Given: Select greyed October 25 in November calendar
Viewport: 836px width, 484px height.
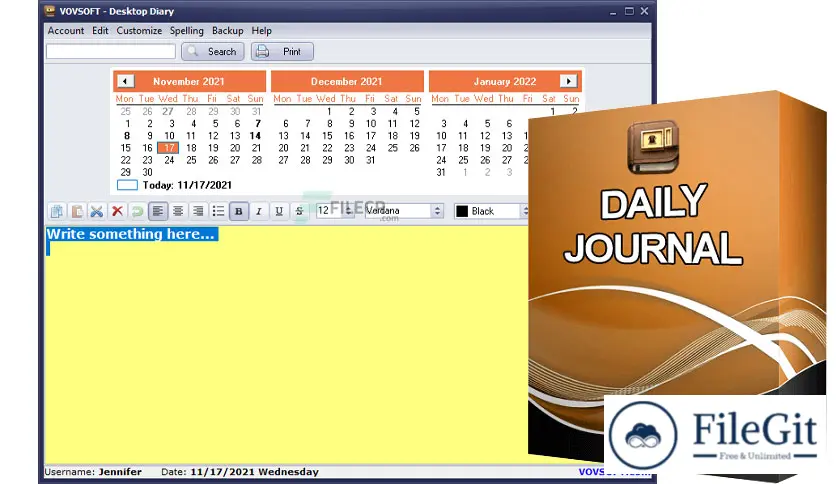Looking at the screenshot, I should coord(125,111).
